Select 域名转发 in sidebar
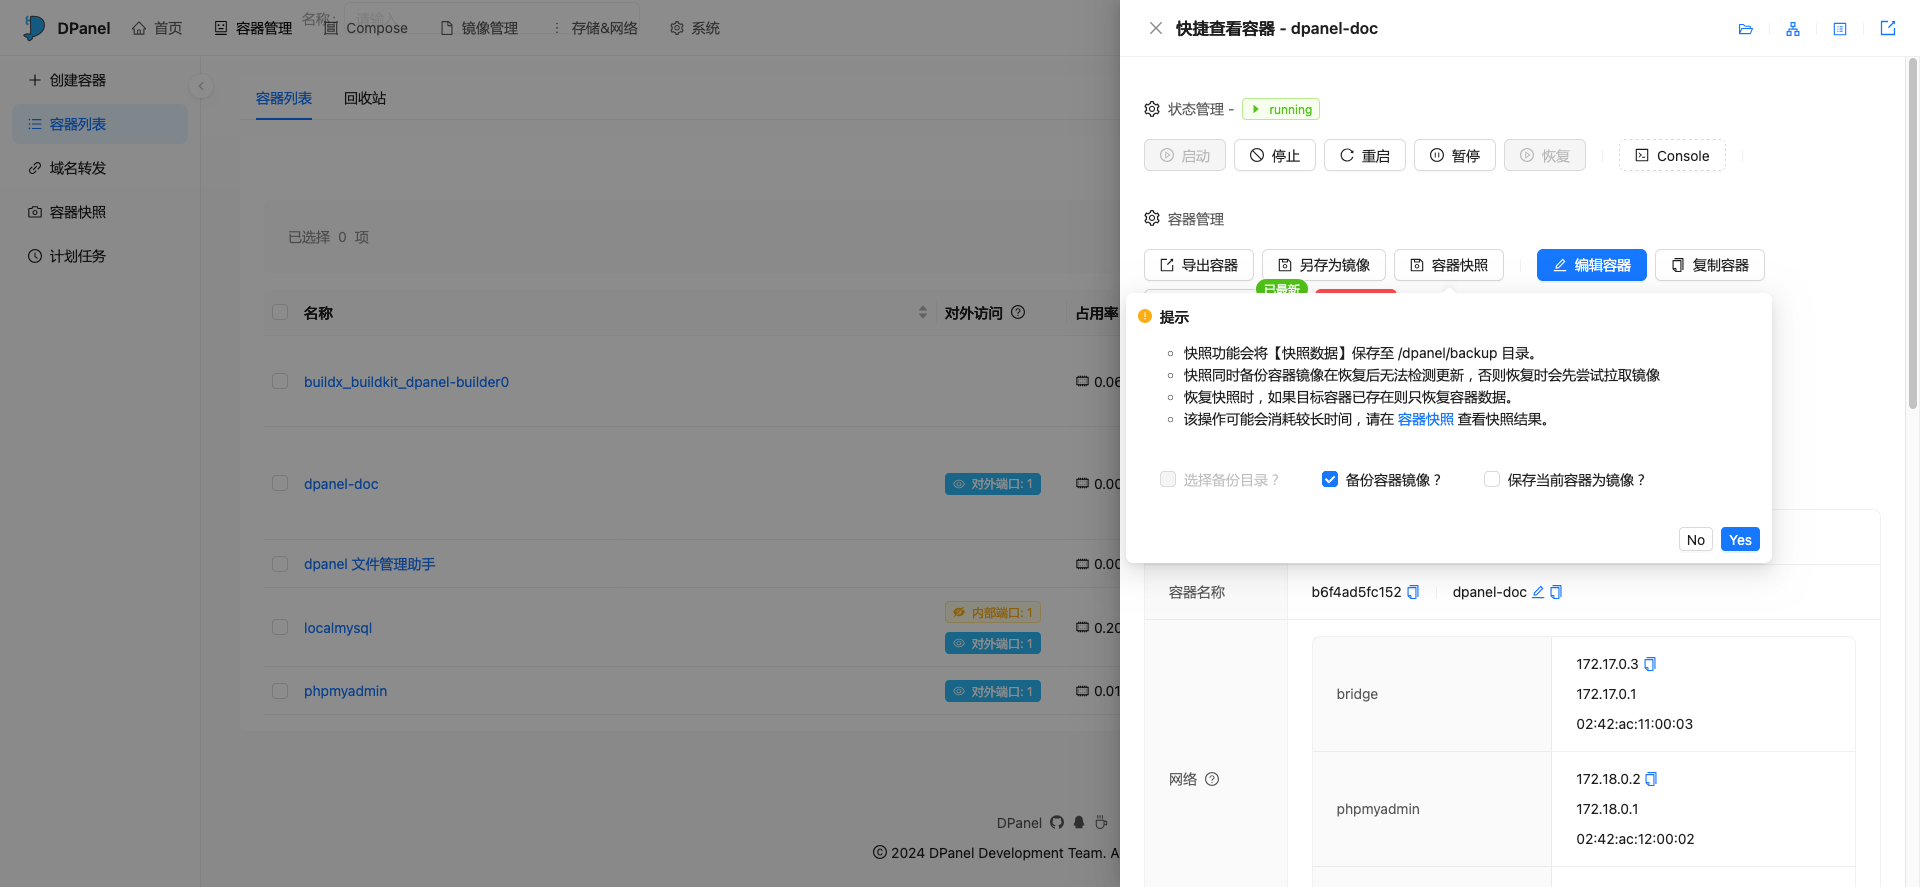Viewport: 1920px width, 887px height. (100, 168)
